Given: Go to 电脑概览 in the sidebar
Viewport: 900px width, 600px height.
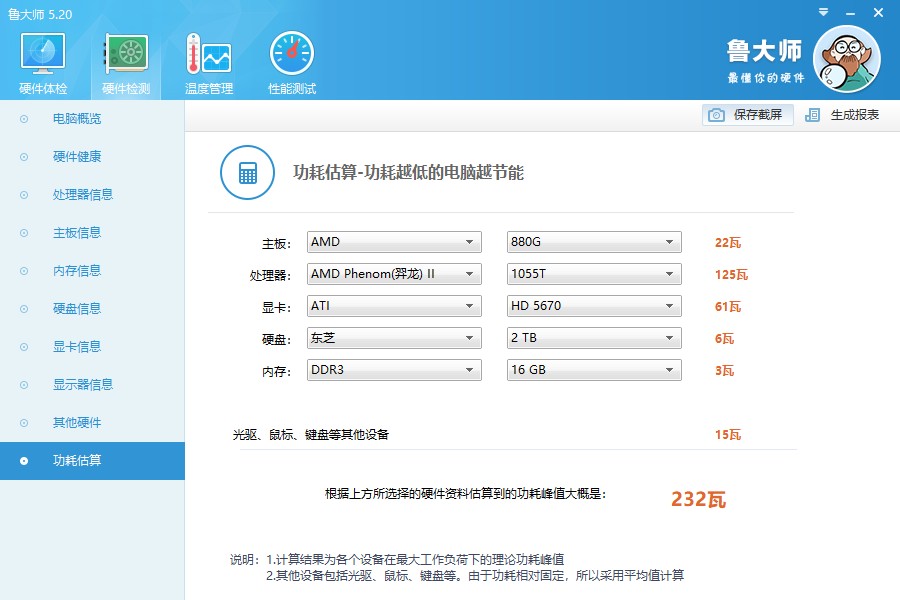Looking at the screenshot, I should tap(77, 119).
